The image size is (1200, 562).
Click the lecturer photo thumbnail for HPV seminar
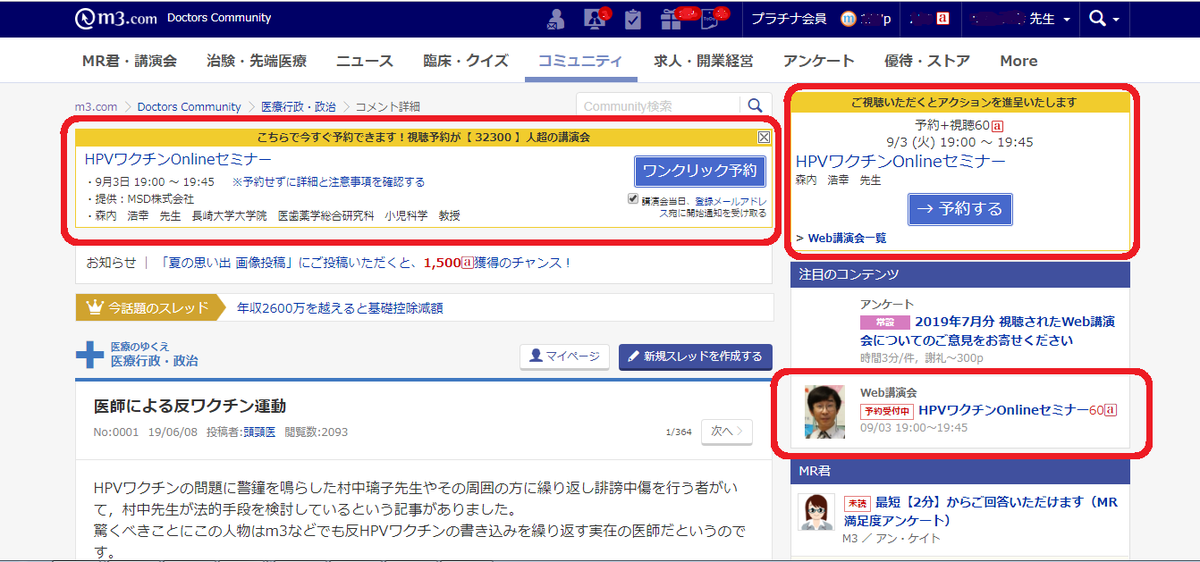click(825, 412)
